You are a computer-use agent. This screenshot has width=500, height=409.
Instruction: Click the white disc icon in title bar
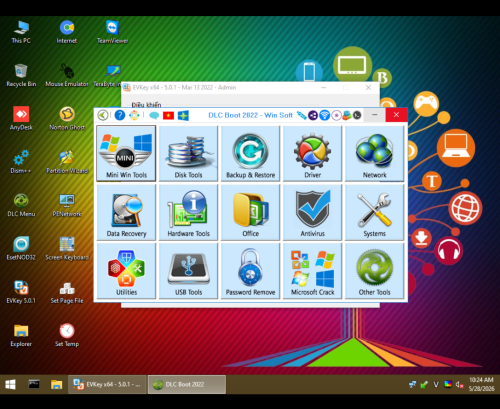336,115
